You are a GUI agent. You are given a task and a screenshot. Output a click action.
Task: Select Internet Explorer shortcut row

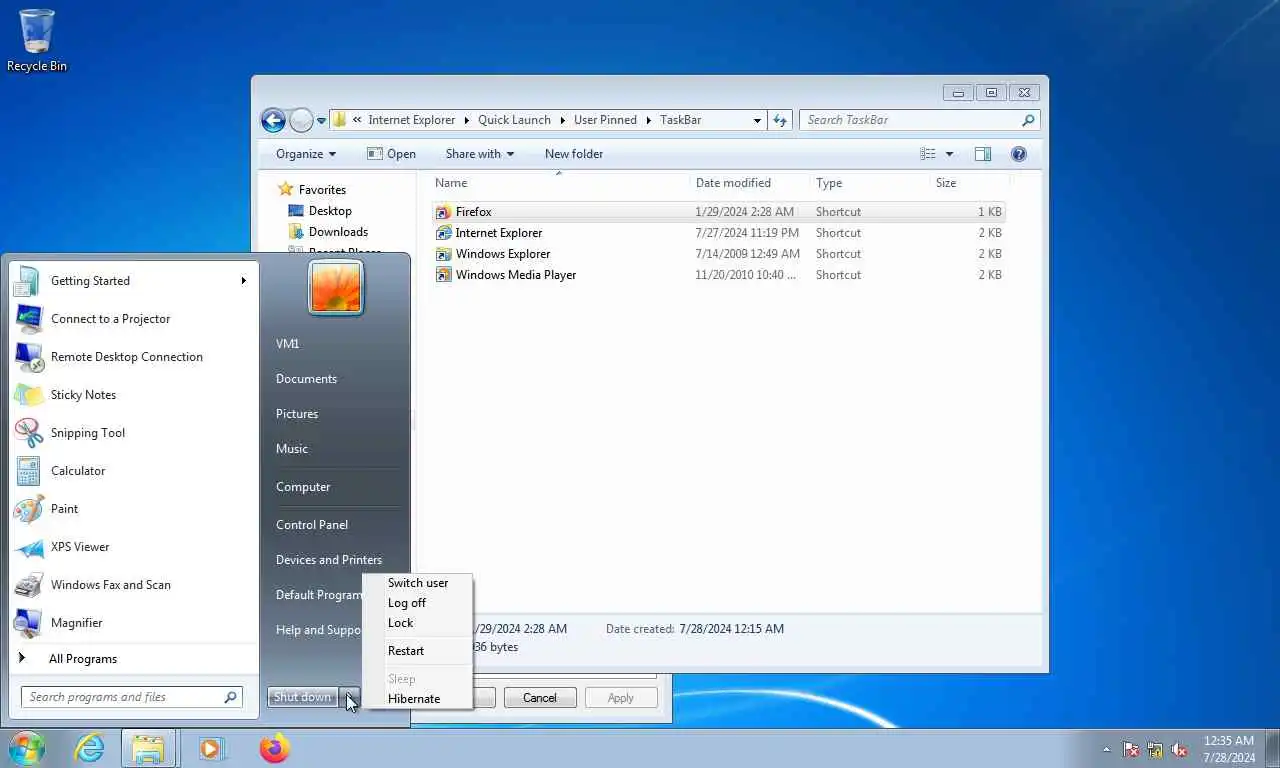[x=720, y=233]
